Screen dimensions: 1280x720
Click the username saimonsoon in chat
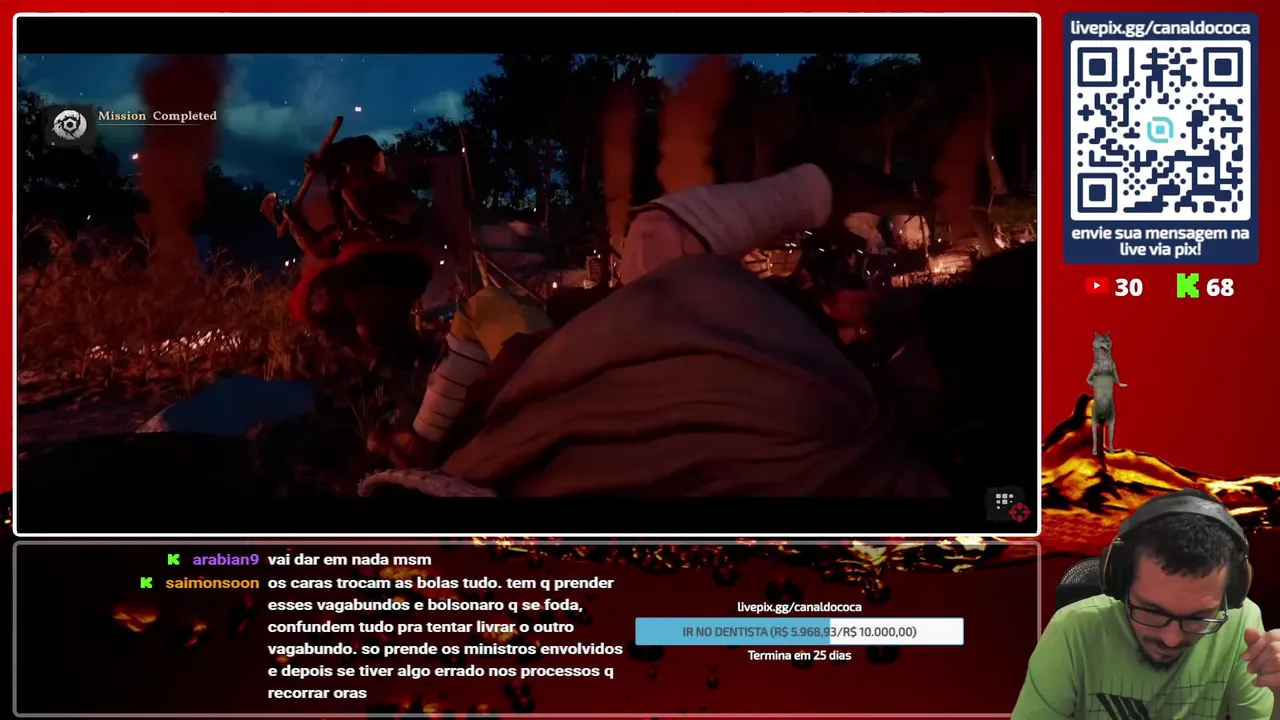(212, 582)
